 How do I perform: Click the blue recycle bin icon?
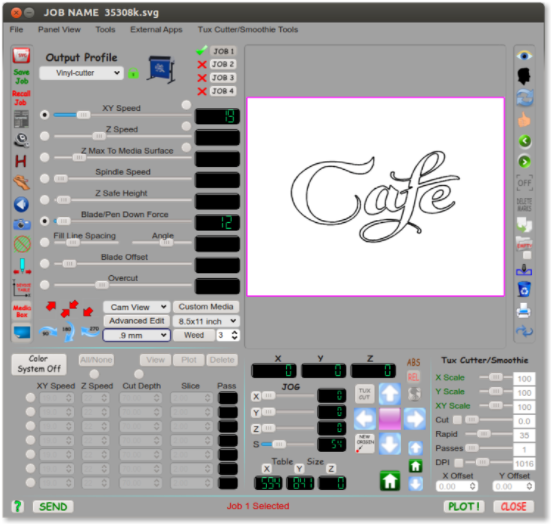524,289
